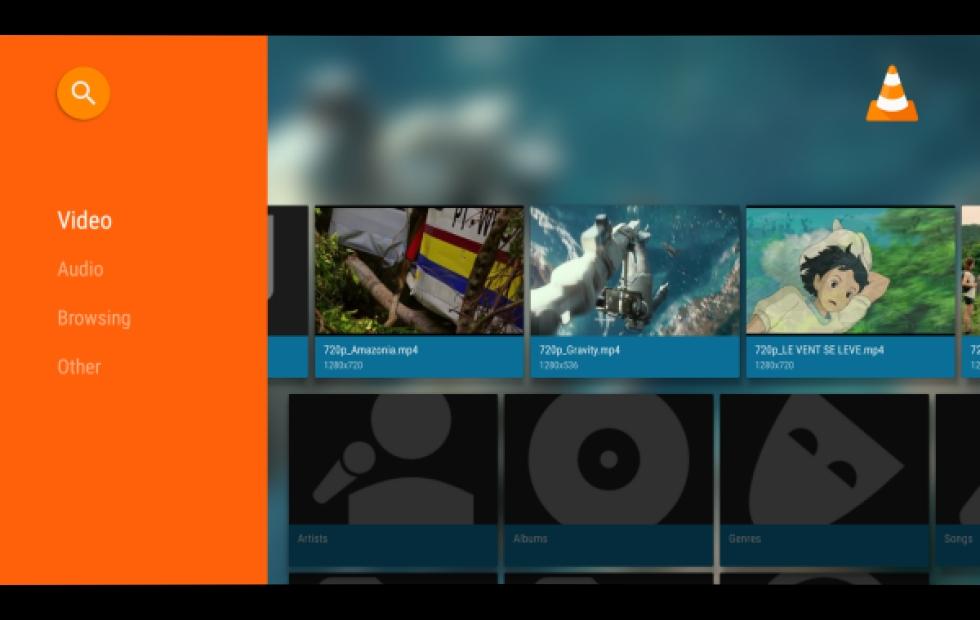Screen dimensions: 980x620
Task: Switch to the Audio section
Action: coord(81,269)
